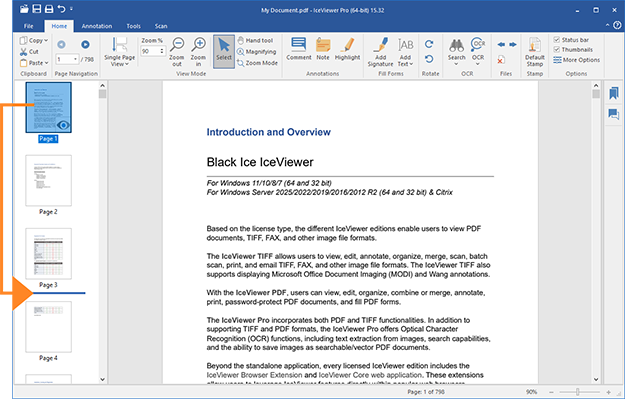Image resolution: width=625 pixels, height=399 pixels.
Task: Open the page number dropdown
Action: (x=75, y=59)
